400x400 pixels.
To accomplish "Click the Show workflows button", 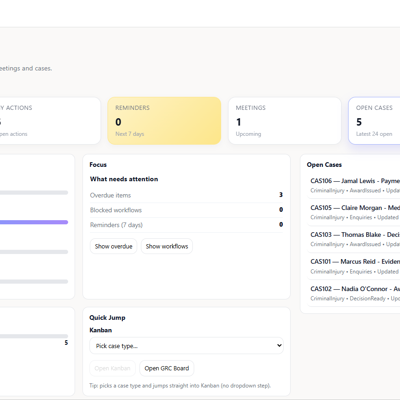I will pos(167,246).
